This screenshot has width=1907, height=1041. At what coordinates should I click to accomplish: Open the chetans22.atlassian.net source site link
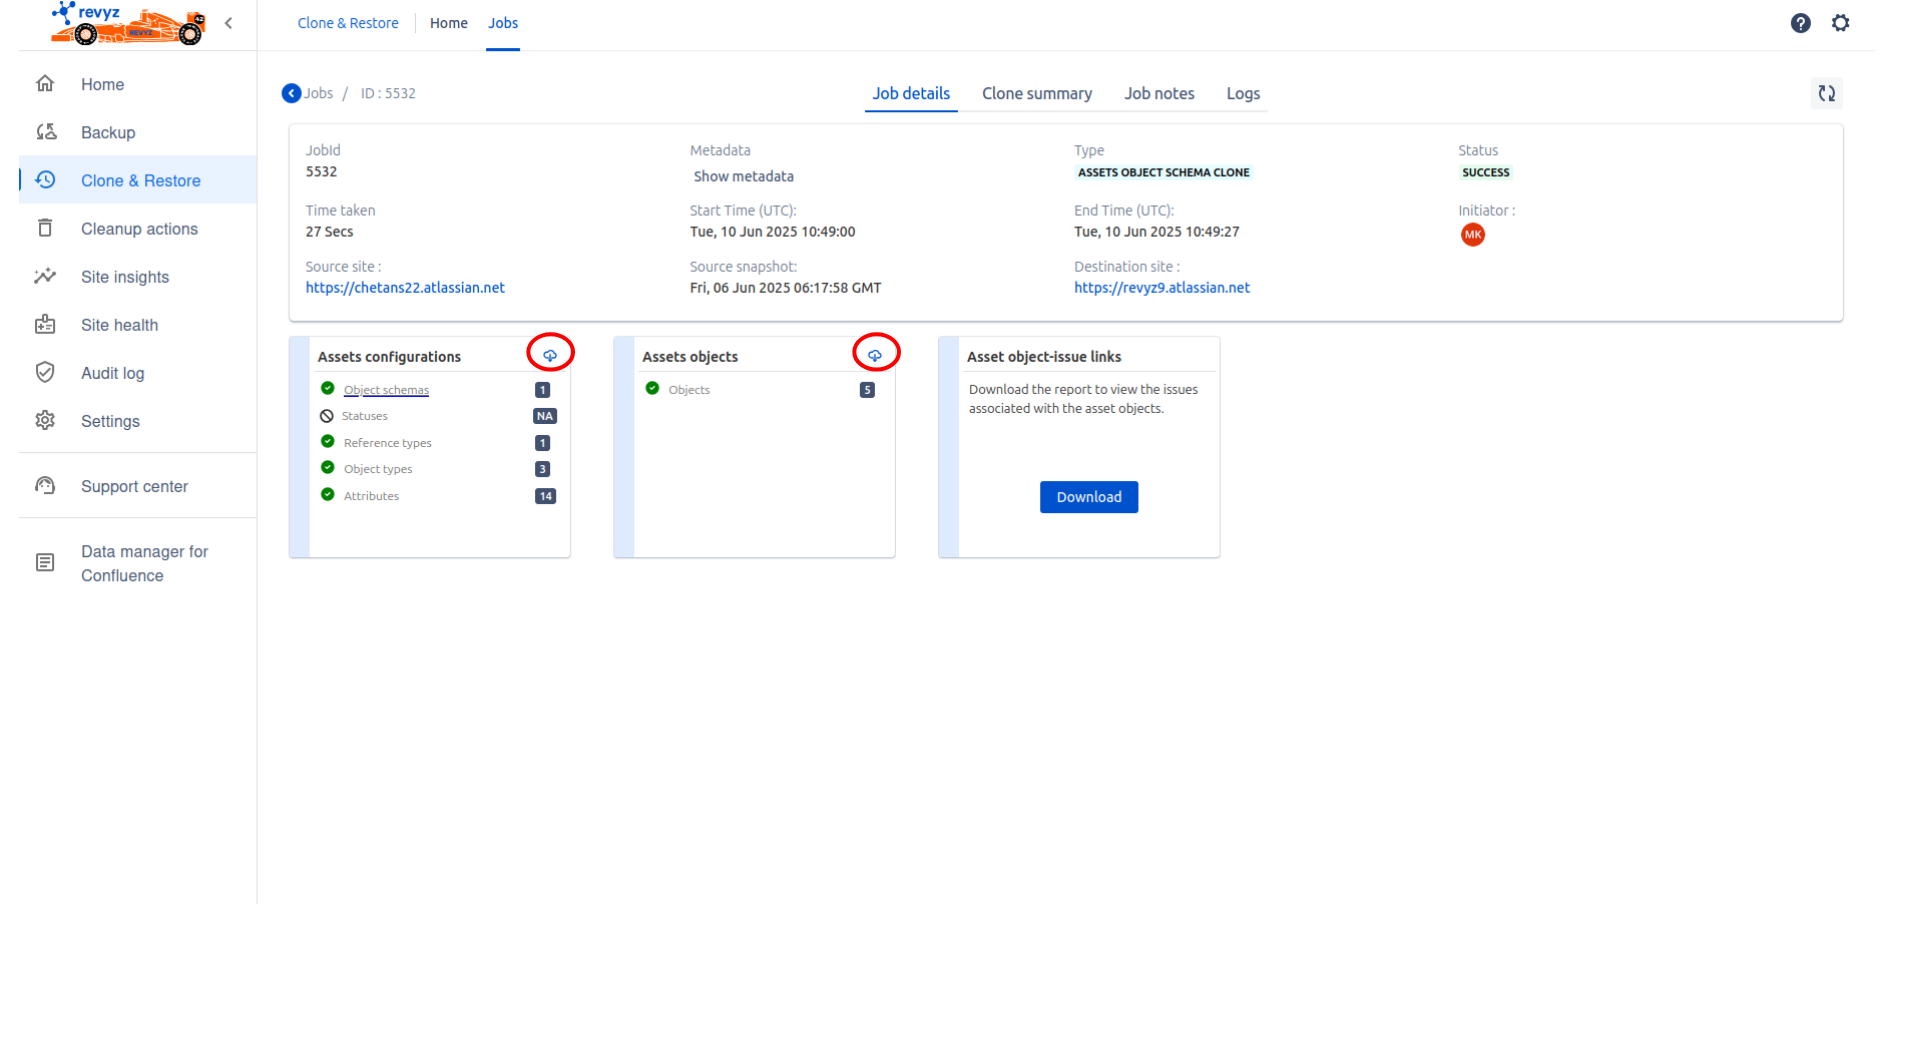[x=405, y=288]
